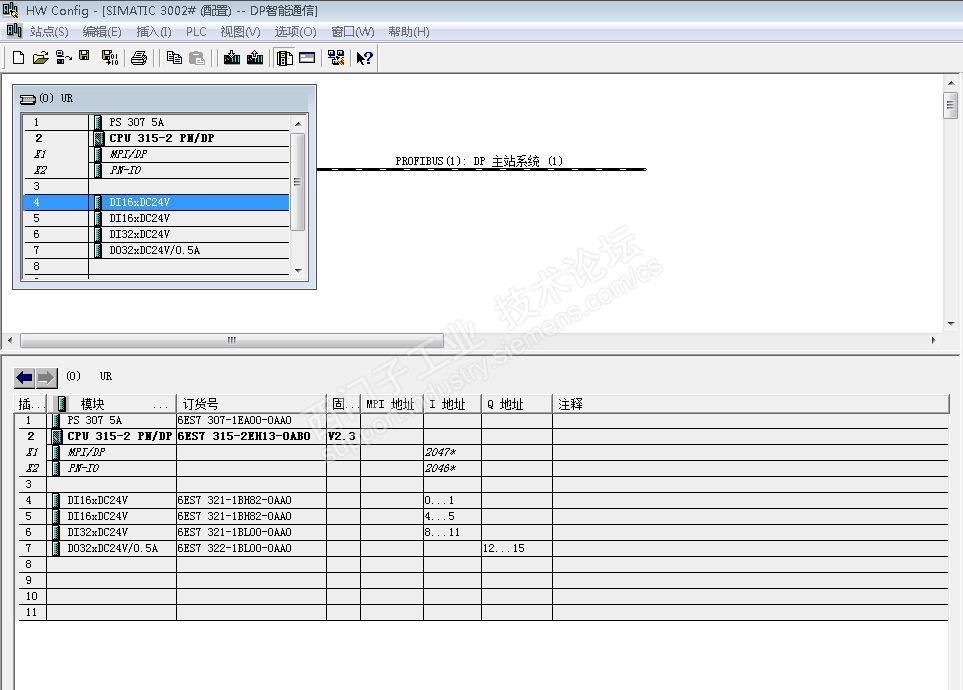Activate the context Help pointer icon
The image size is (963, 690).
[364, 58]
